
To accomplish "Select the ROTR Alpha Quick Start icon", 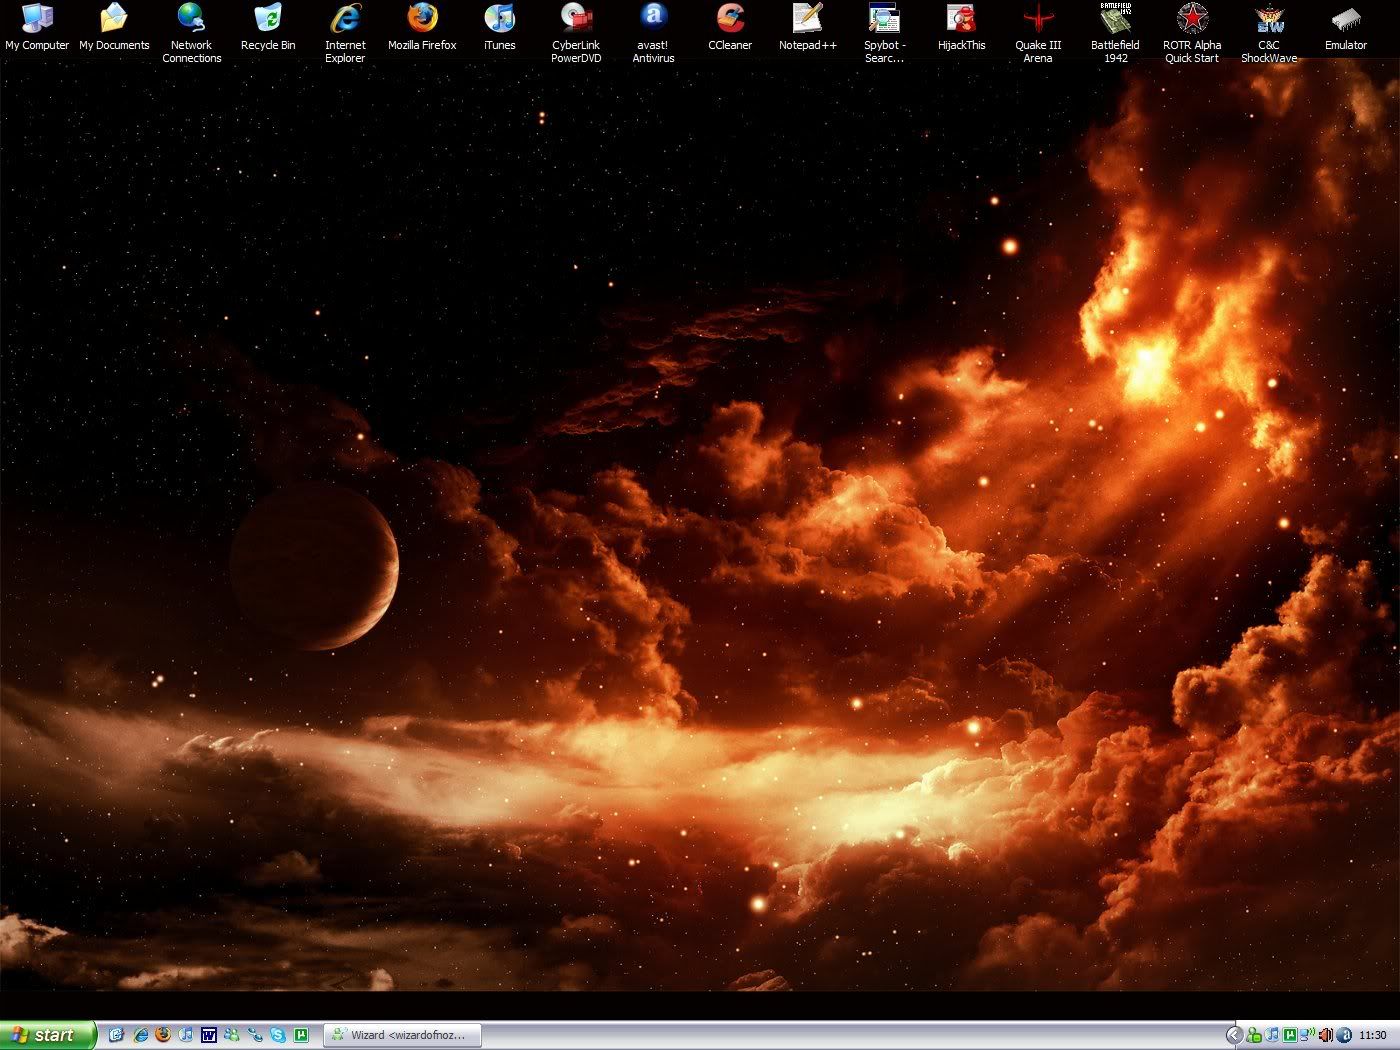I will (1192, 33).
